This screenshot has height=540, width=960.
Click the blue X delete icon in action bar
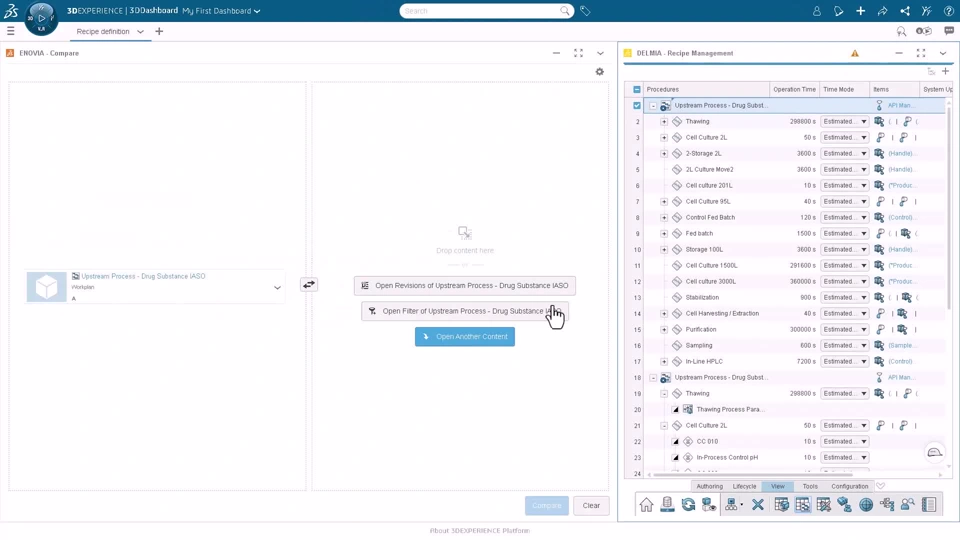tap(758, 504)
